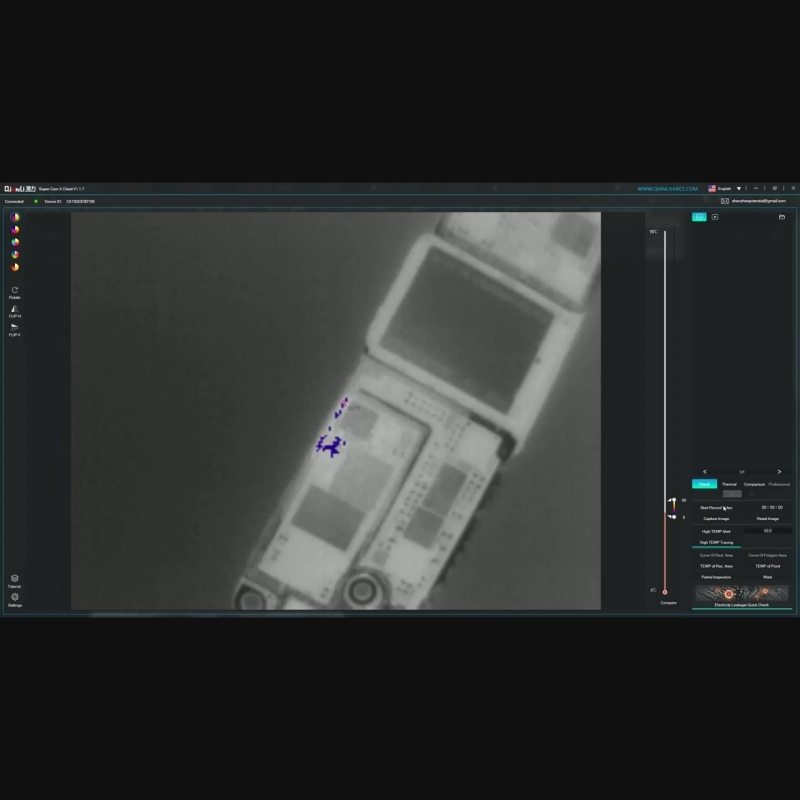Go to previous gallery page arrow
Image resolution: width=800 pixels, height=800 pixels.
(x=705, y=472)
